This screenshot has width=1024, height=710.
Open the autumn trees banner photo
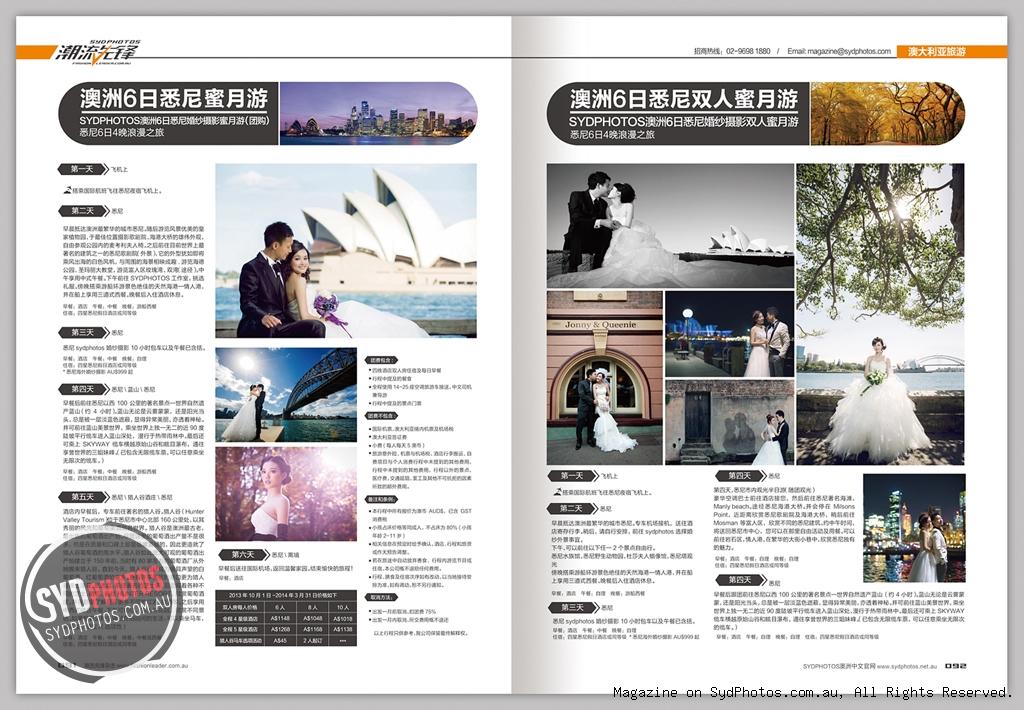point(887,113)
